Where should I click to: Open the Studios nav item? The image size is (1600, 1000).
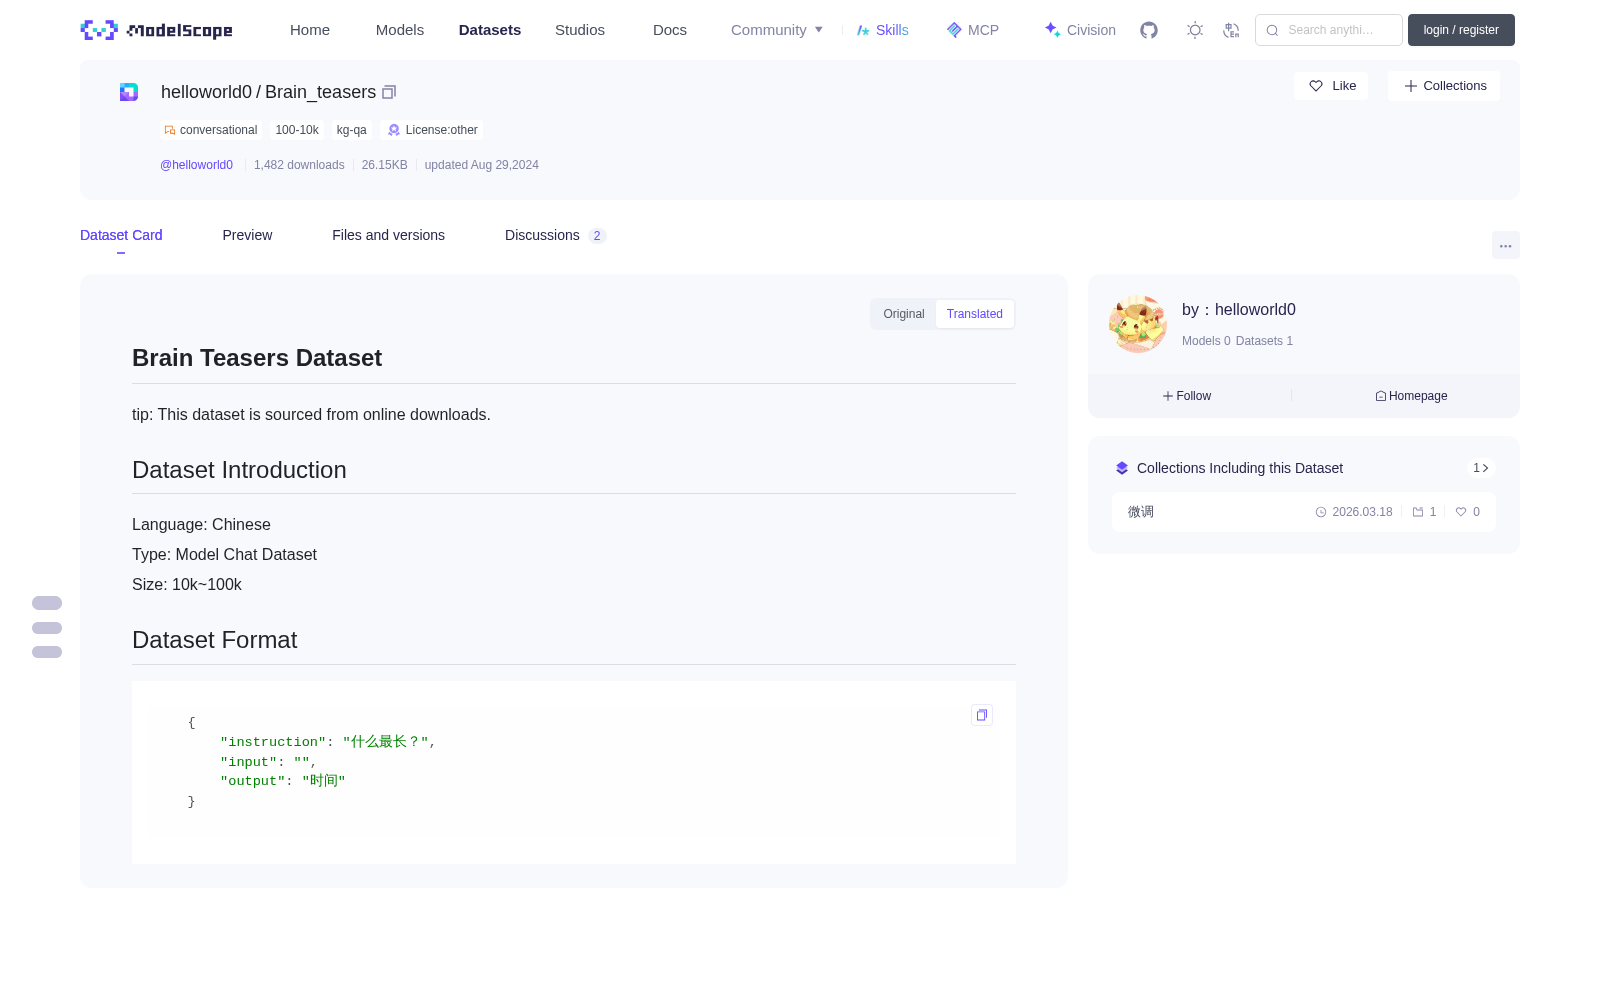(580, 30)
